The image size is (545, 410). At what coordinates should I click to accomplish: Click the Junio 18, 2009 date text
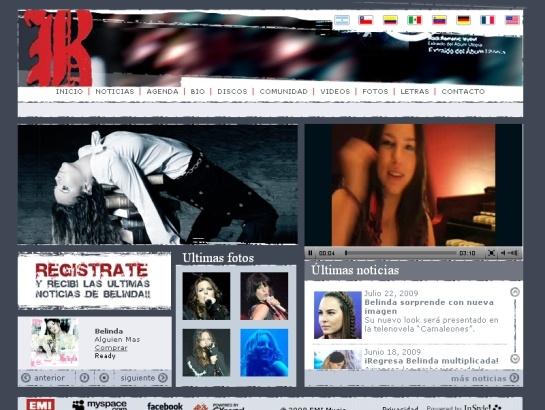(x=392, y=352)
